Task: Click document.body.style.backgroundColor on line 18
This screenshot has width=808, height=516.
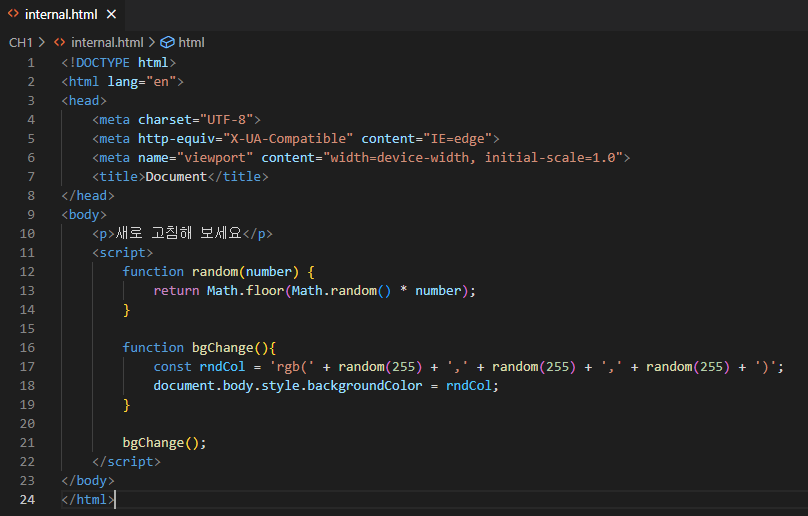Action: pos(288,386)
